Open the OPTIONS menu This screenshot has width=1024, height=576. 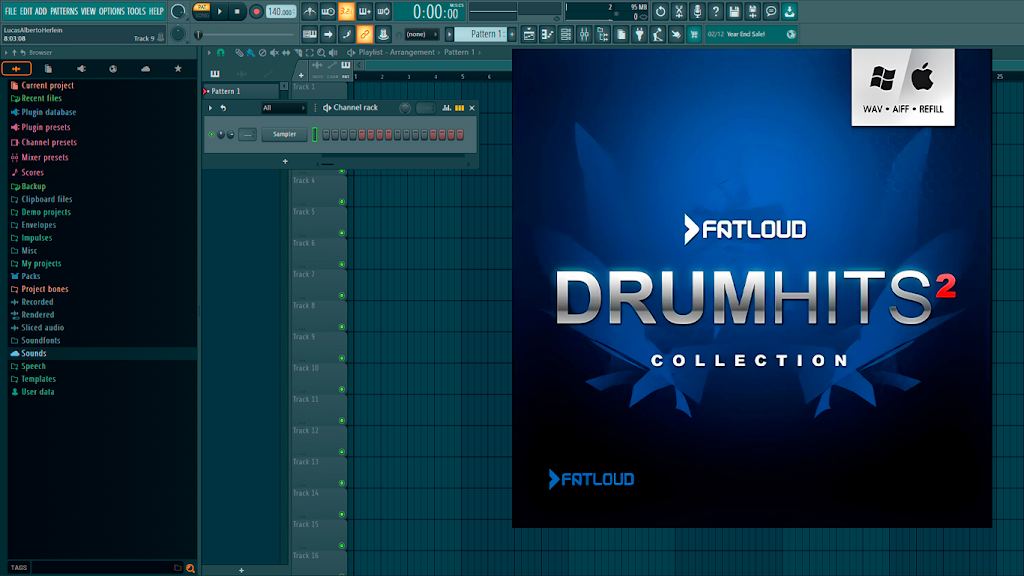[111, 11]
